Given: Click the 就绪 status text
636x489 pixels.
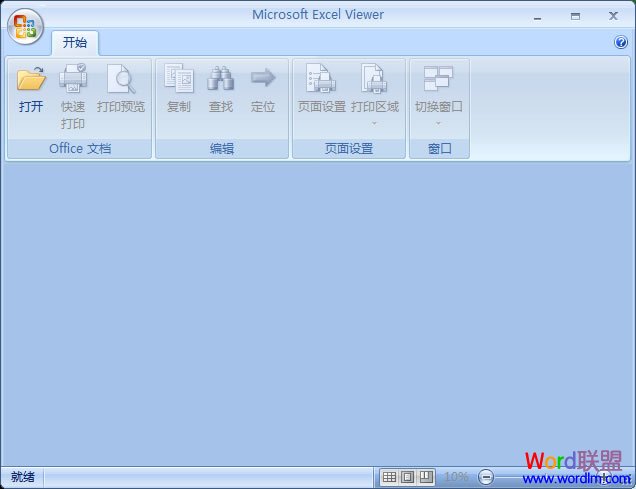Looking at the screenshot, I should (23, 477).
